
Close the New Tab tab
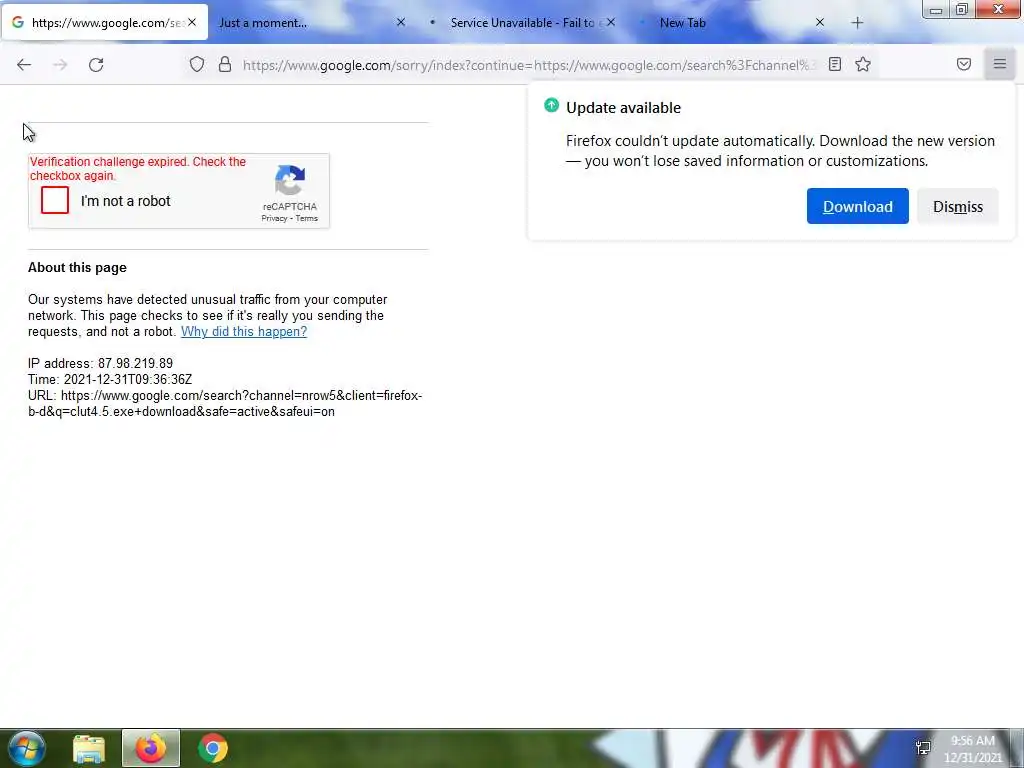coord(820,22)
